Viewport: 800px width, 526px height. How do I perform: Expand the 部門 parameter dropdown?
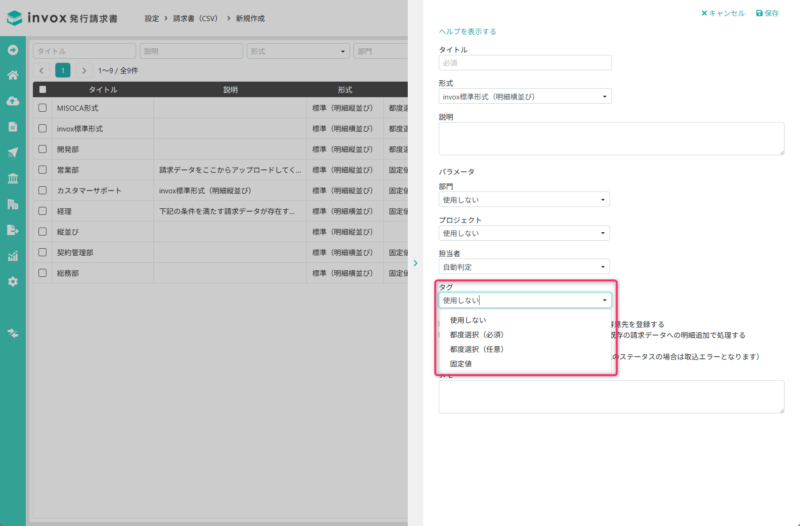point(525,200)
